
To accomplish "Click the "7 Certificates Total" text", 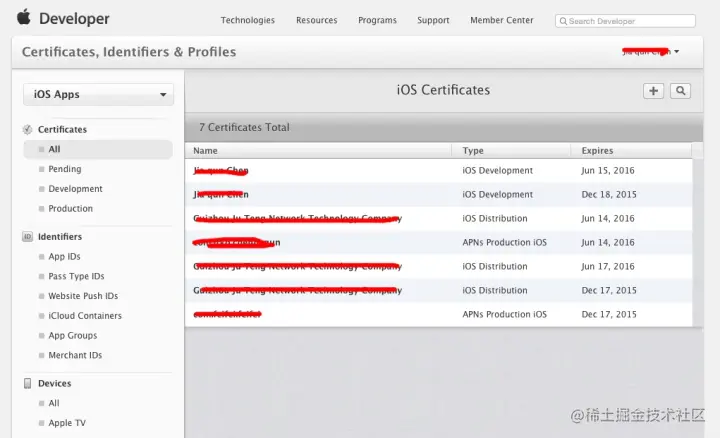I will click(244, 127).
